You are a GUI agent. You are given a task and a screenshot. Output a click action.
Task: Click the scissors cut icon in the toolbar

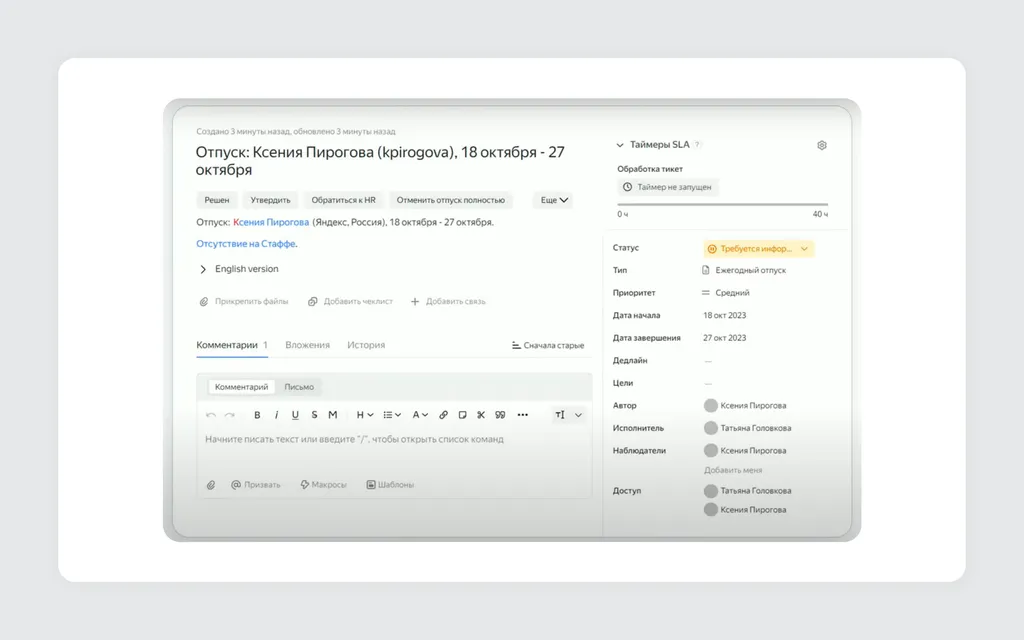(481, 415)
